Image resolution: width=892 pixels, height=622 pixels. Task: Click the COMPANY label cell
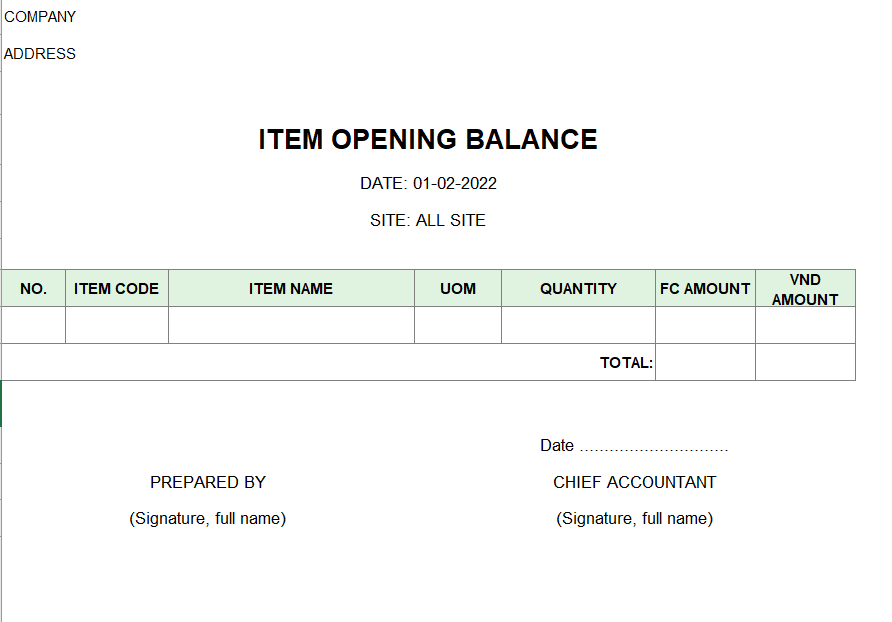[x=41, y=17]
